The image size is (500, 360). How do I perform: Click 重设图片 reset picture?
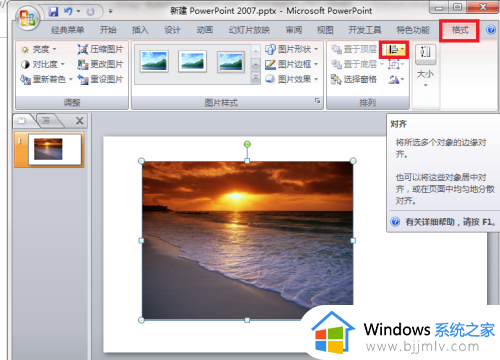100,79
